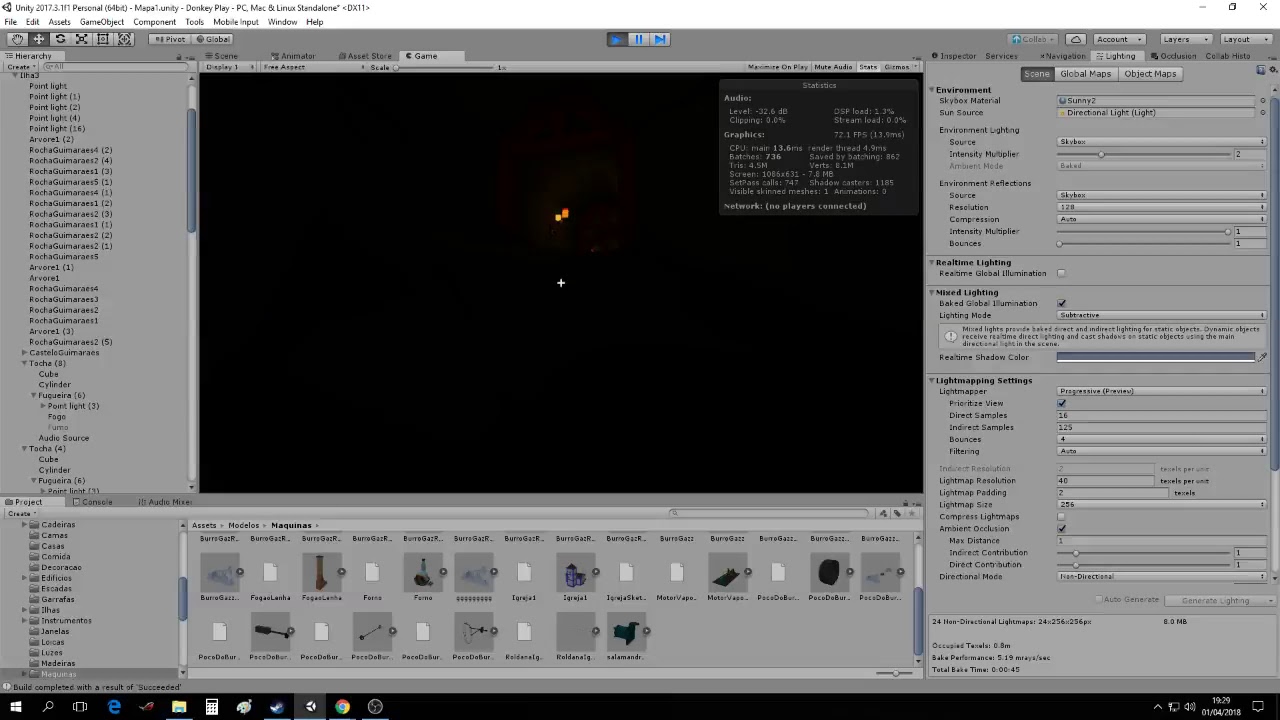Expand CasteloGuimaraes in the Hierarchy
This screenshot has height=720, width=1280.
tap(24, 353)
